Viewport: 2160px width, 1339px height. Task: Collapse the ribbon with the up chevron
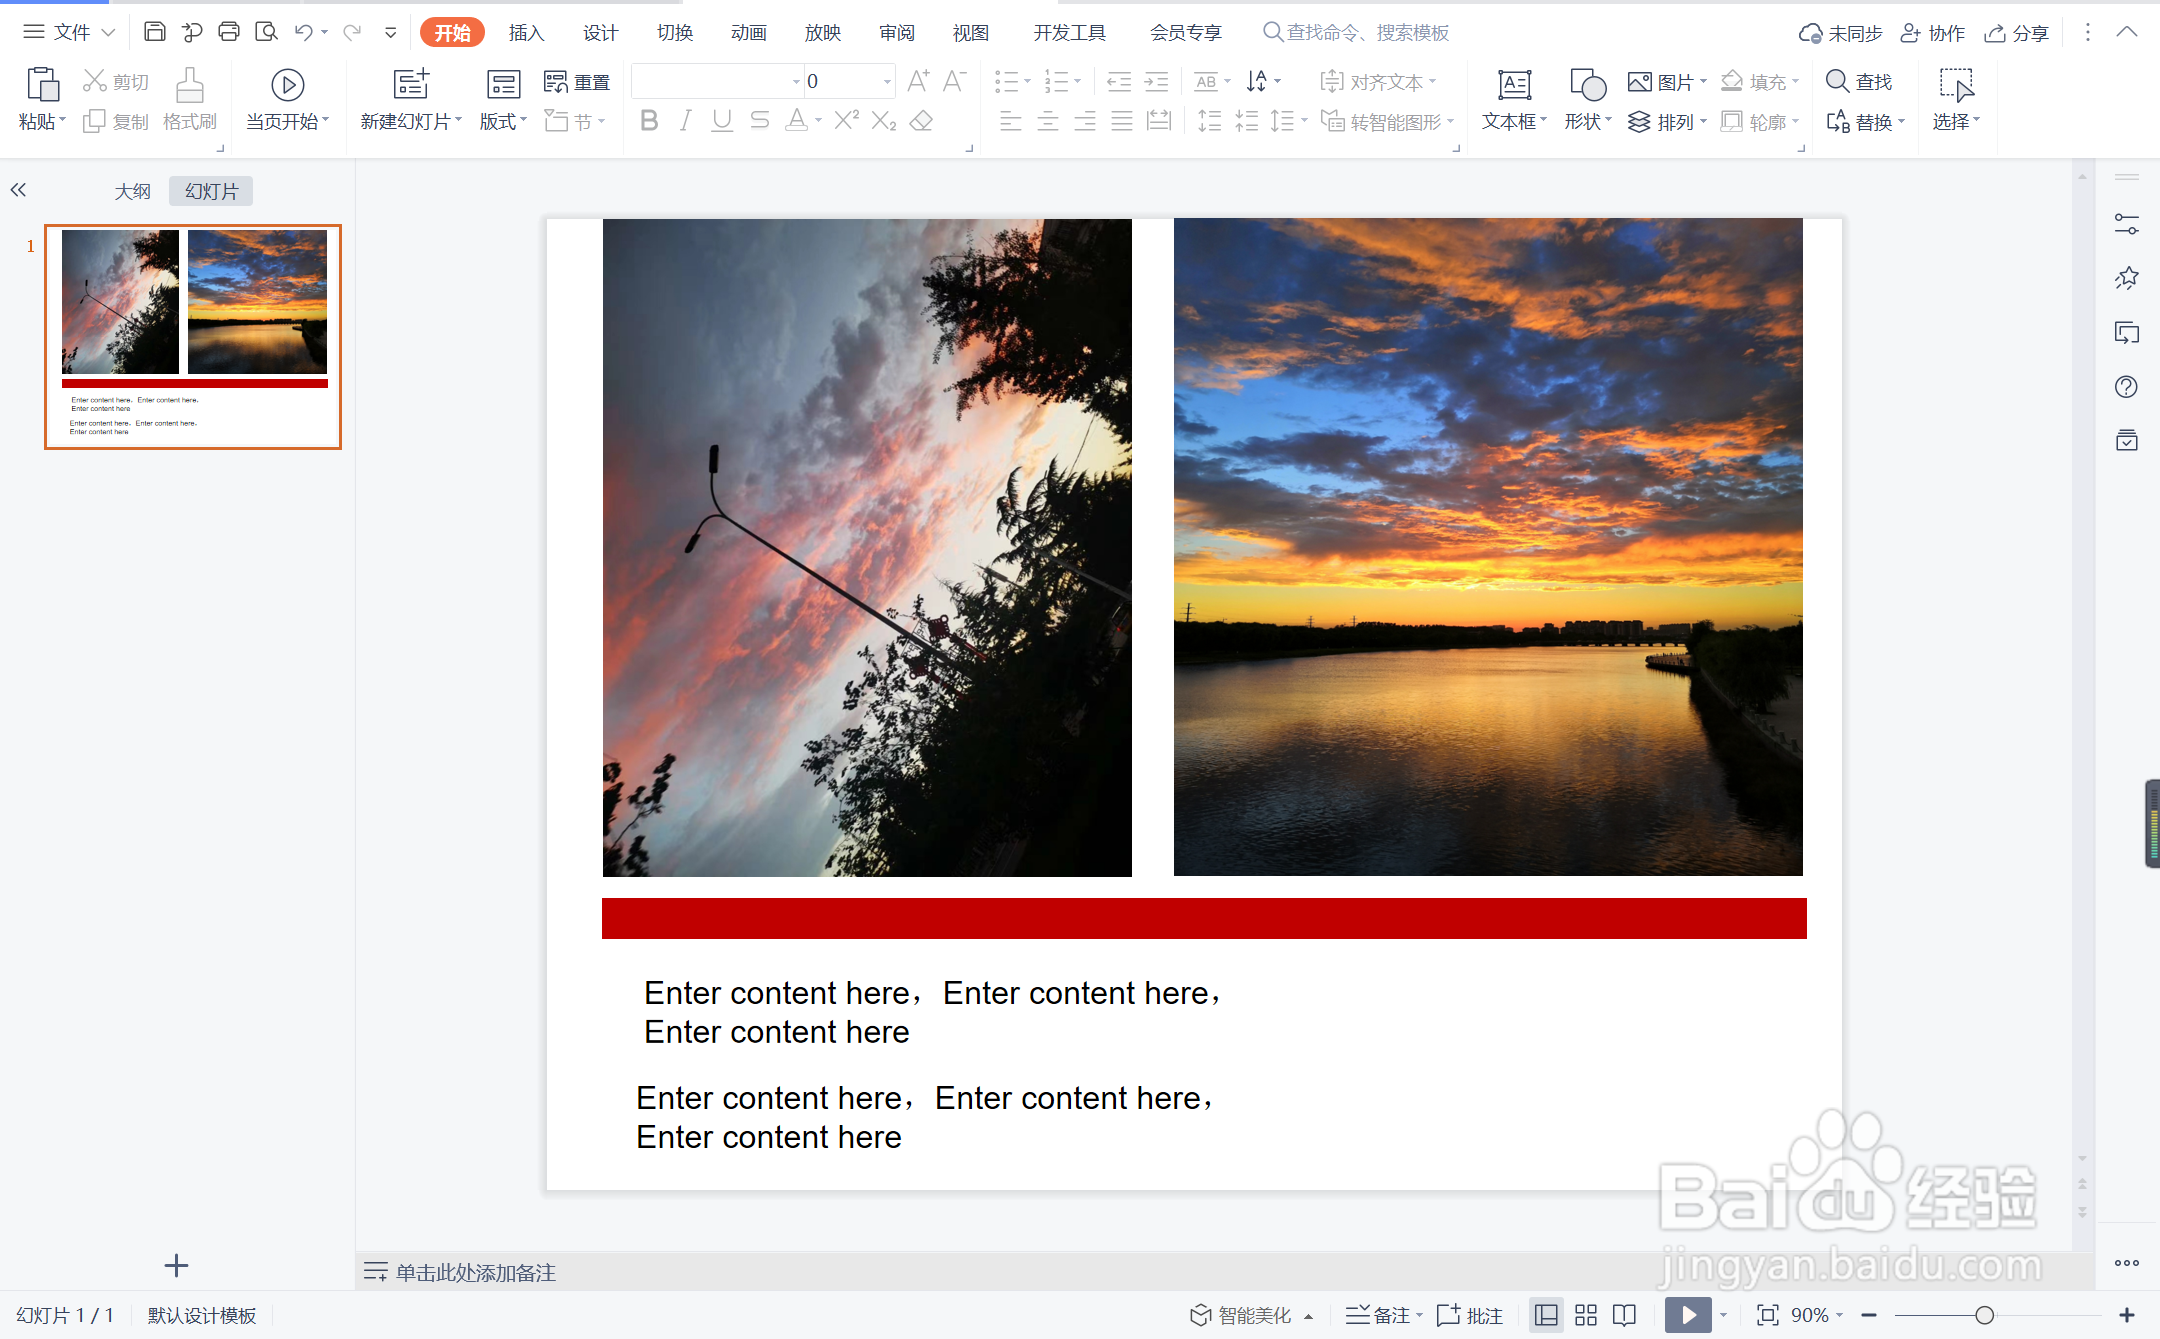coord(2127,32)
